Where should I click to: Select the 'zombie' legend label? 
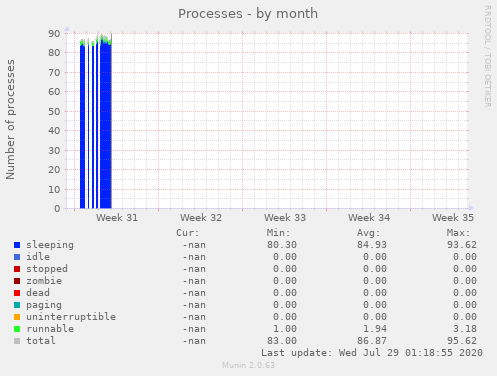[44, 281]
